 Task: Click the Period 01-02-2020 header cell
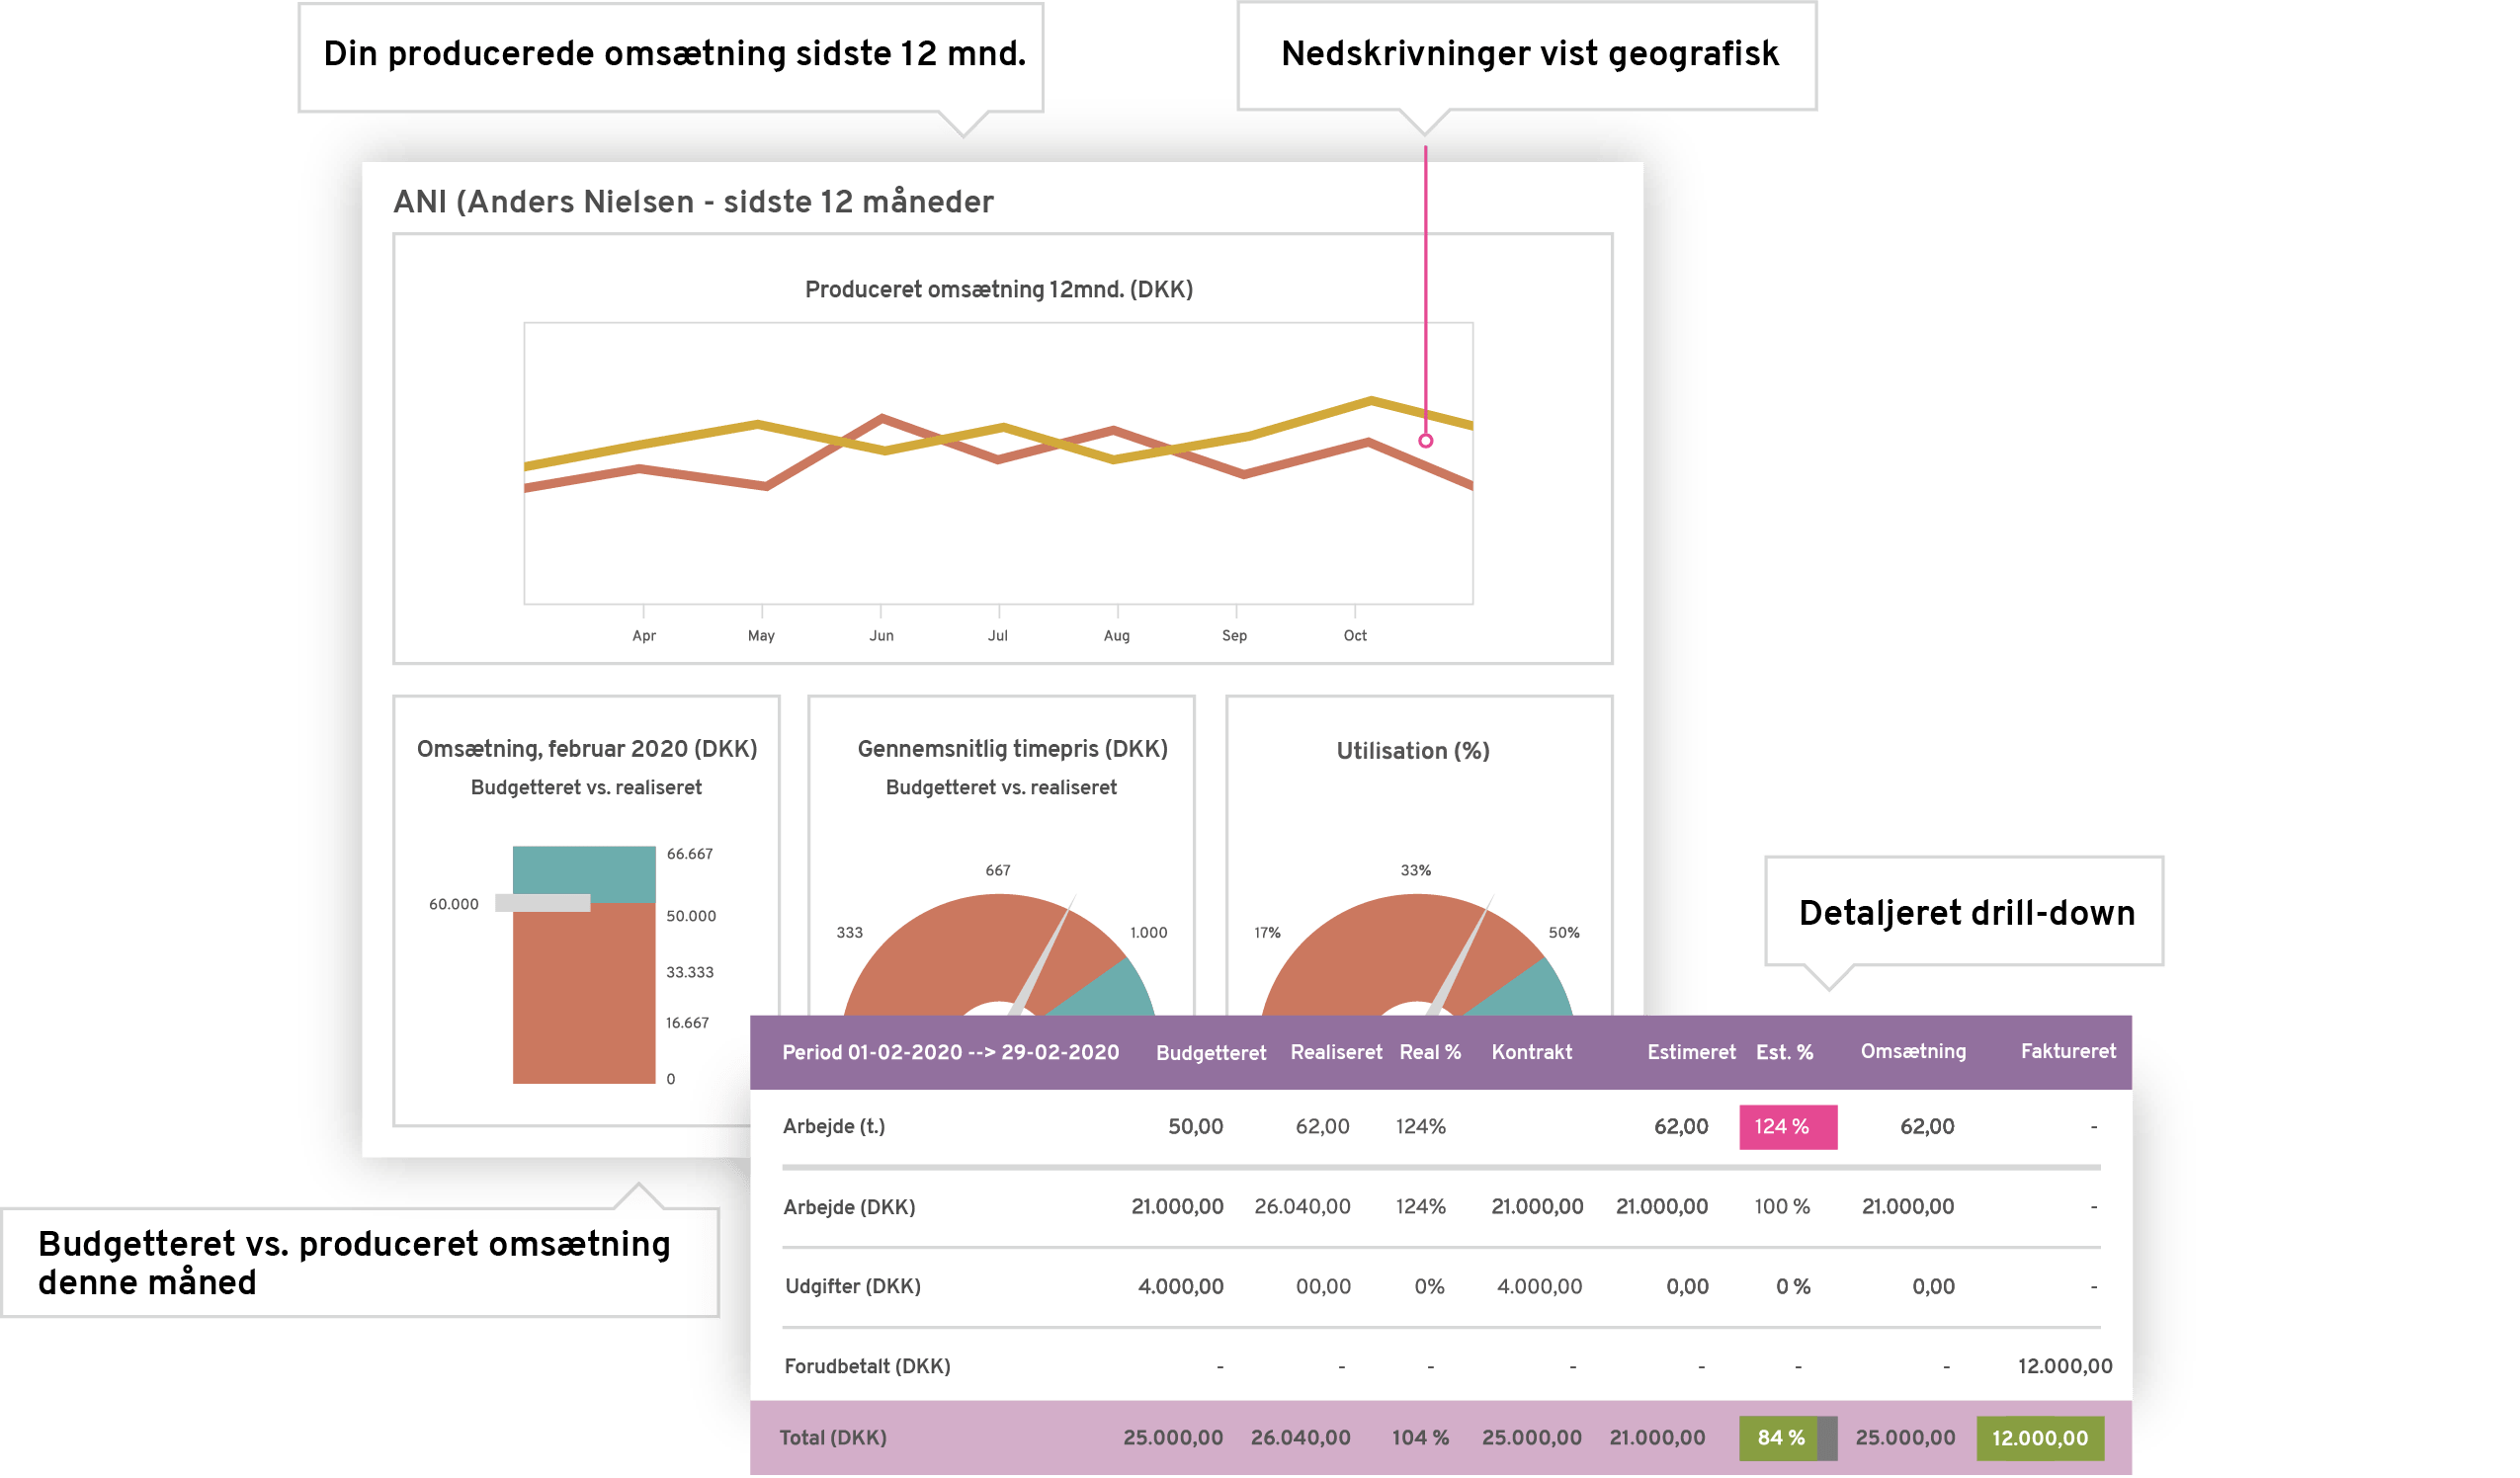point(950,1053)
